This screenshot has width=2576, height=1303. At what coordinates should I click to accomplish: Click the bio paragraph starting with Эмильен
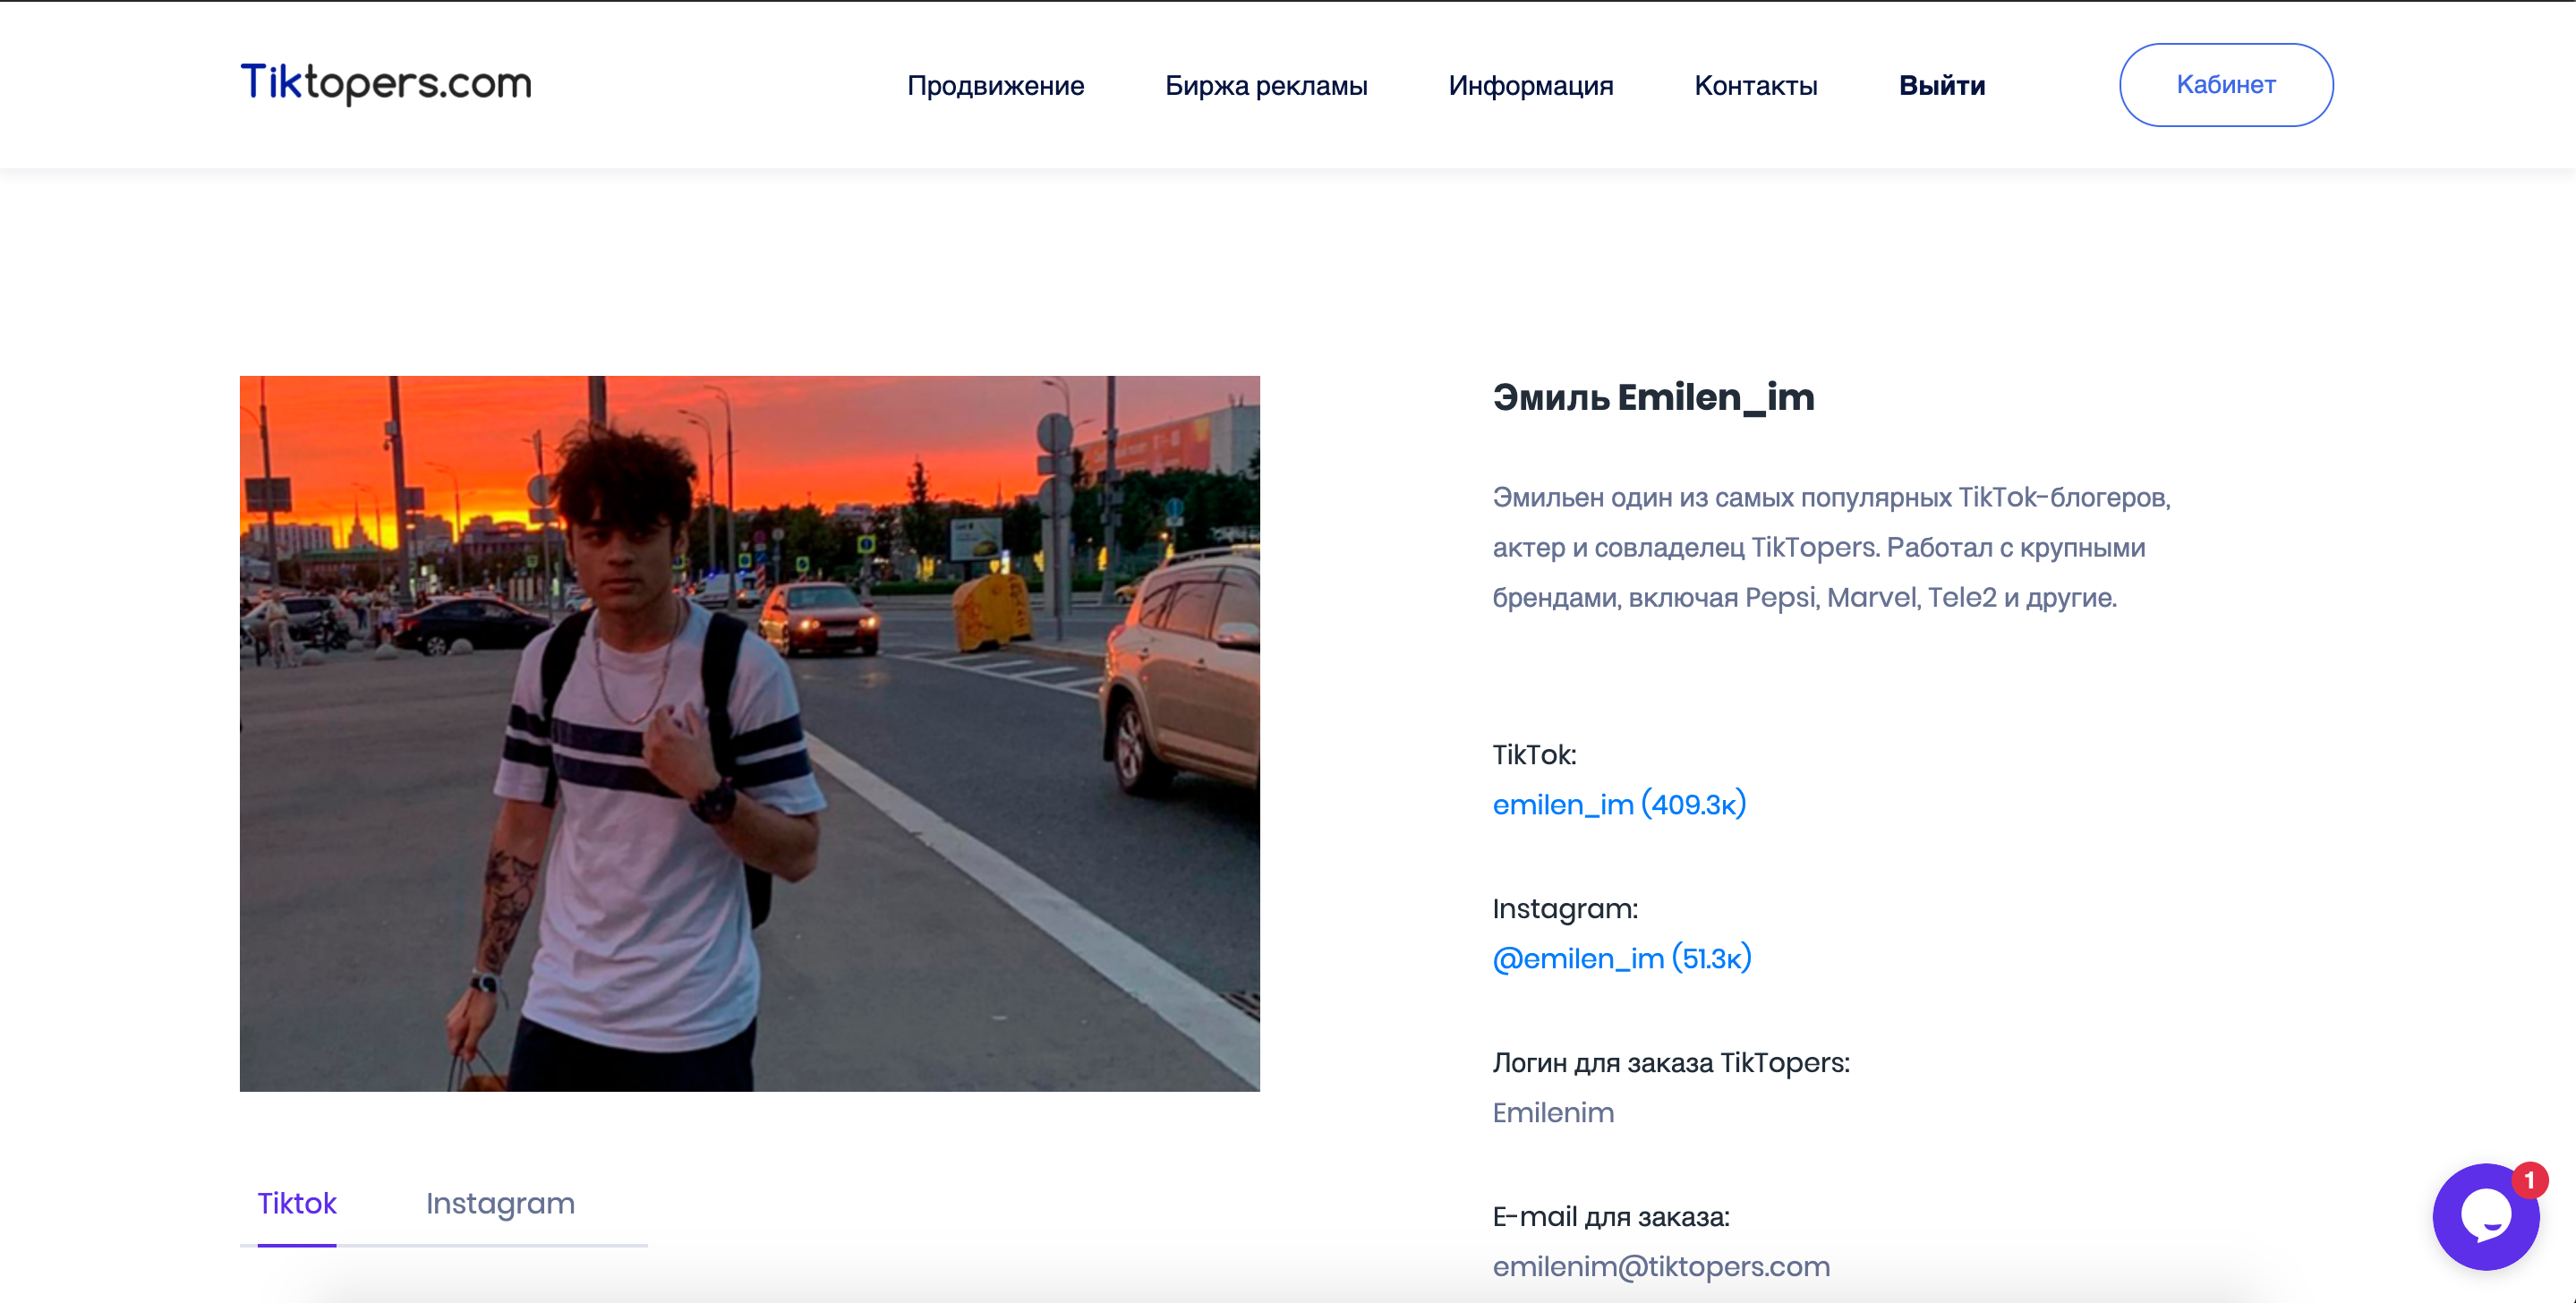[1832, 547]
